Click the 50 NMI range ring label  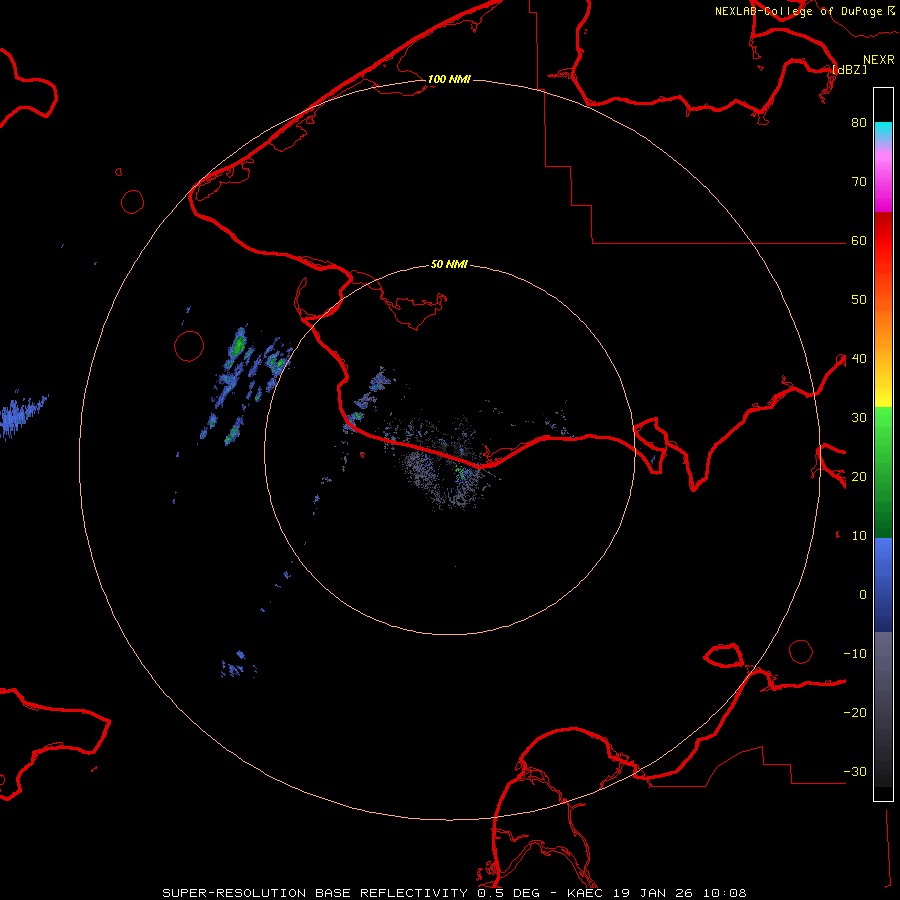449,265
